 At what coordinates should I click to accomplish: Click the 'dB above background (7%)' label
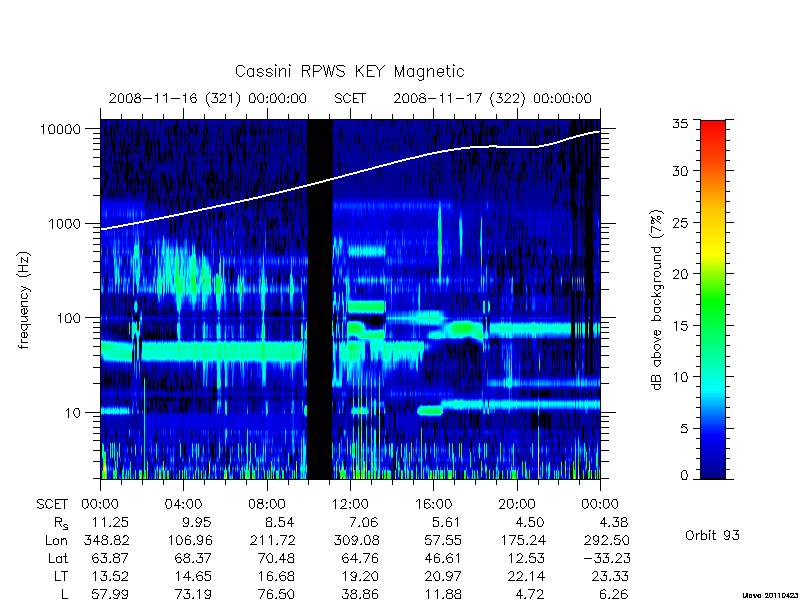[657, 300]
